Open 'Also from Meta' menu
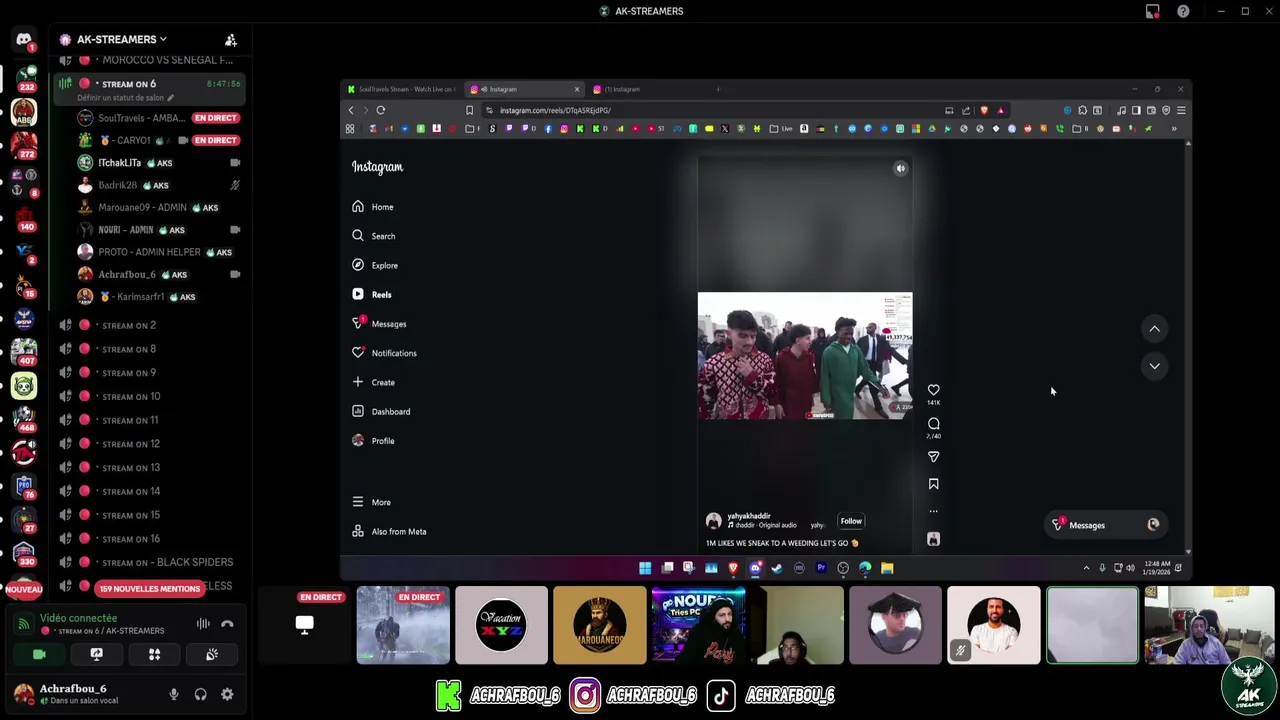This screenshot has width=1280, height=720. (389, 532)
